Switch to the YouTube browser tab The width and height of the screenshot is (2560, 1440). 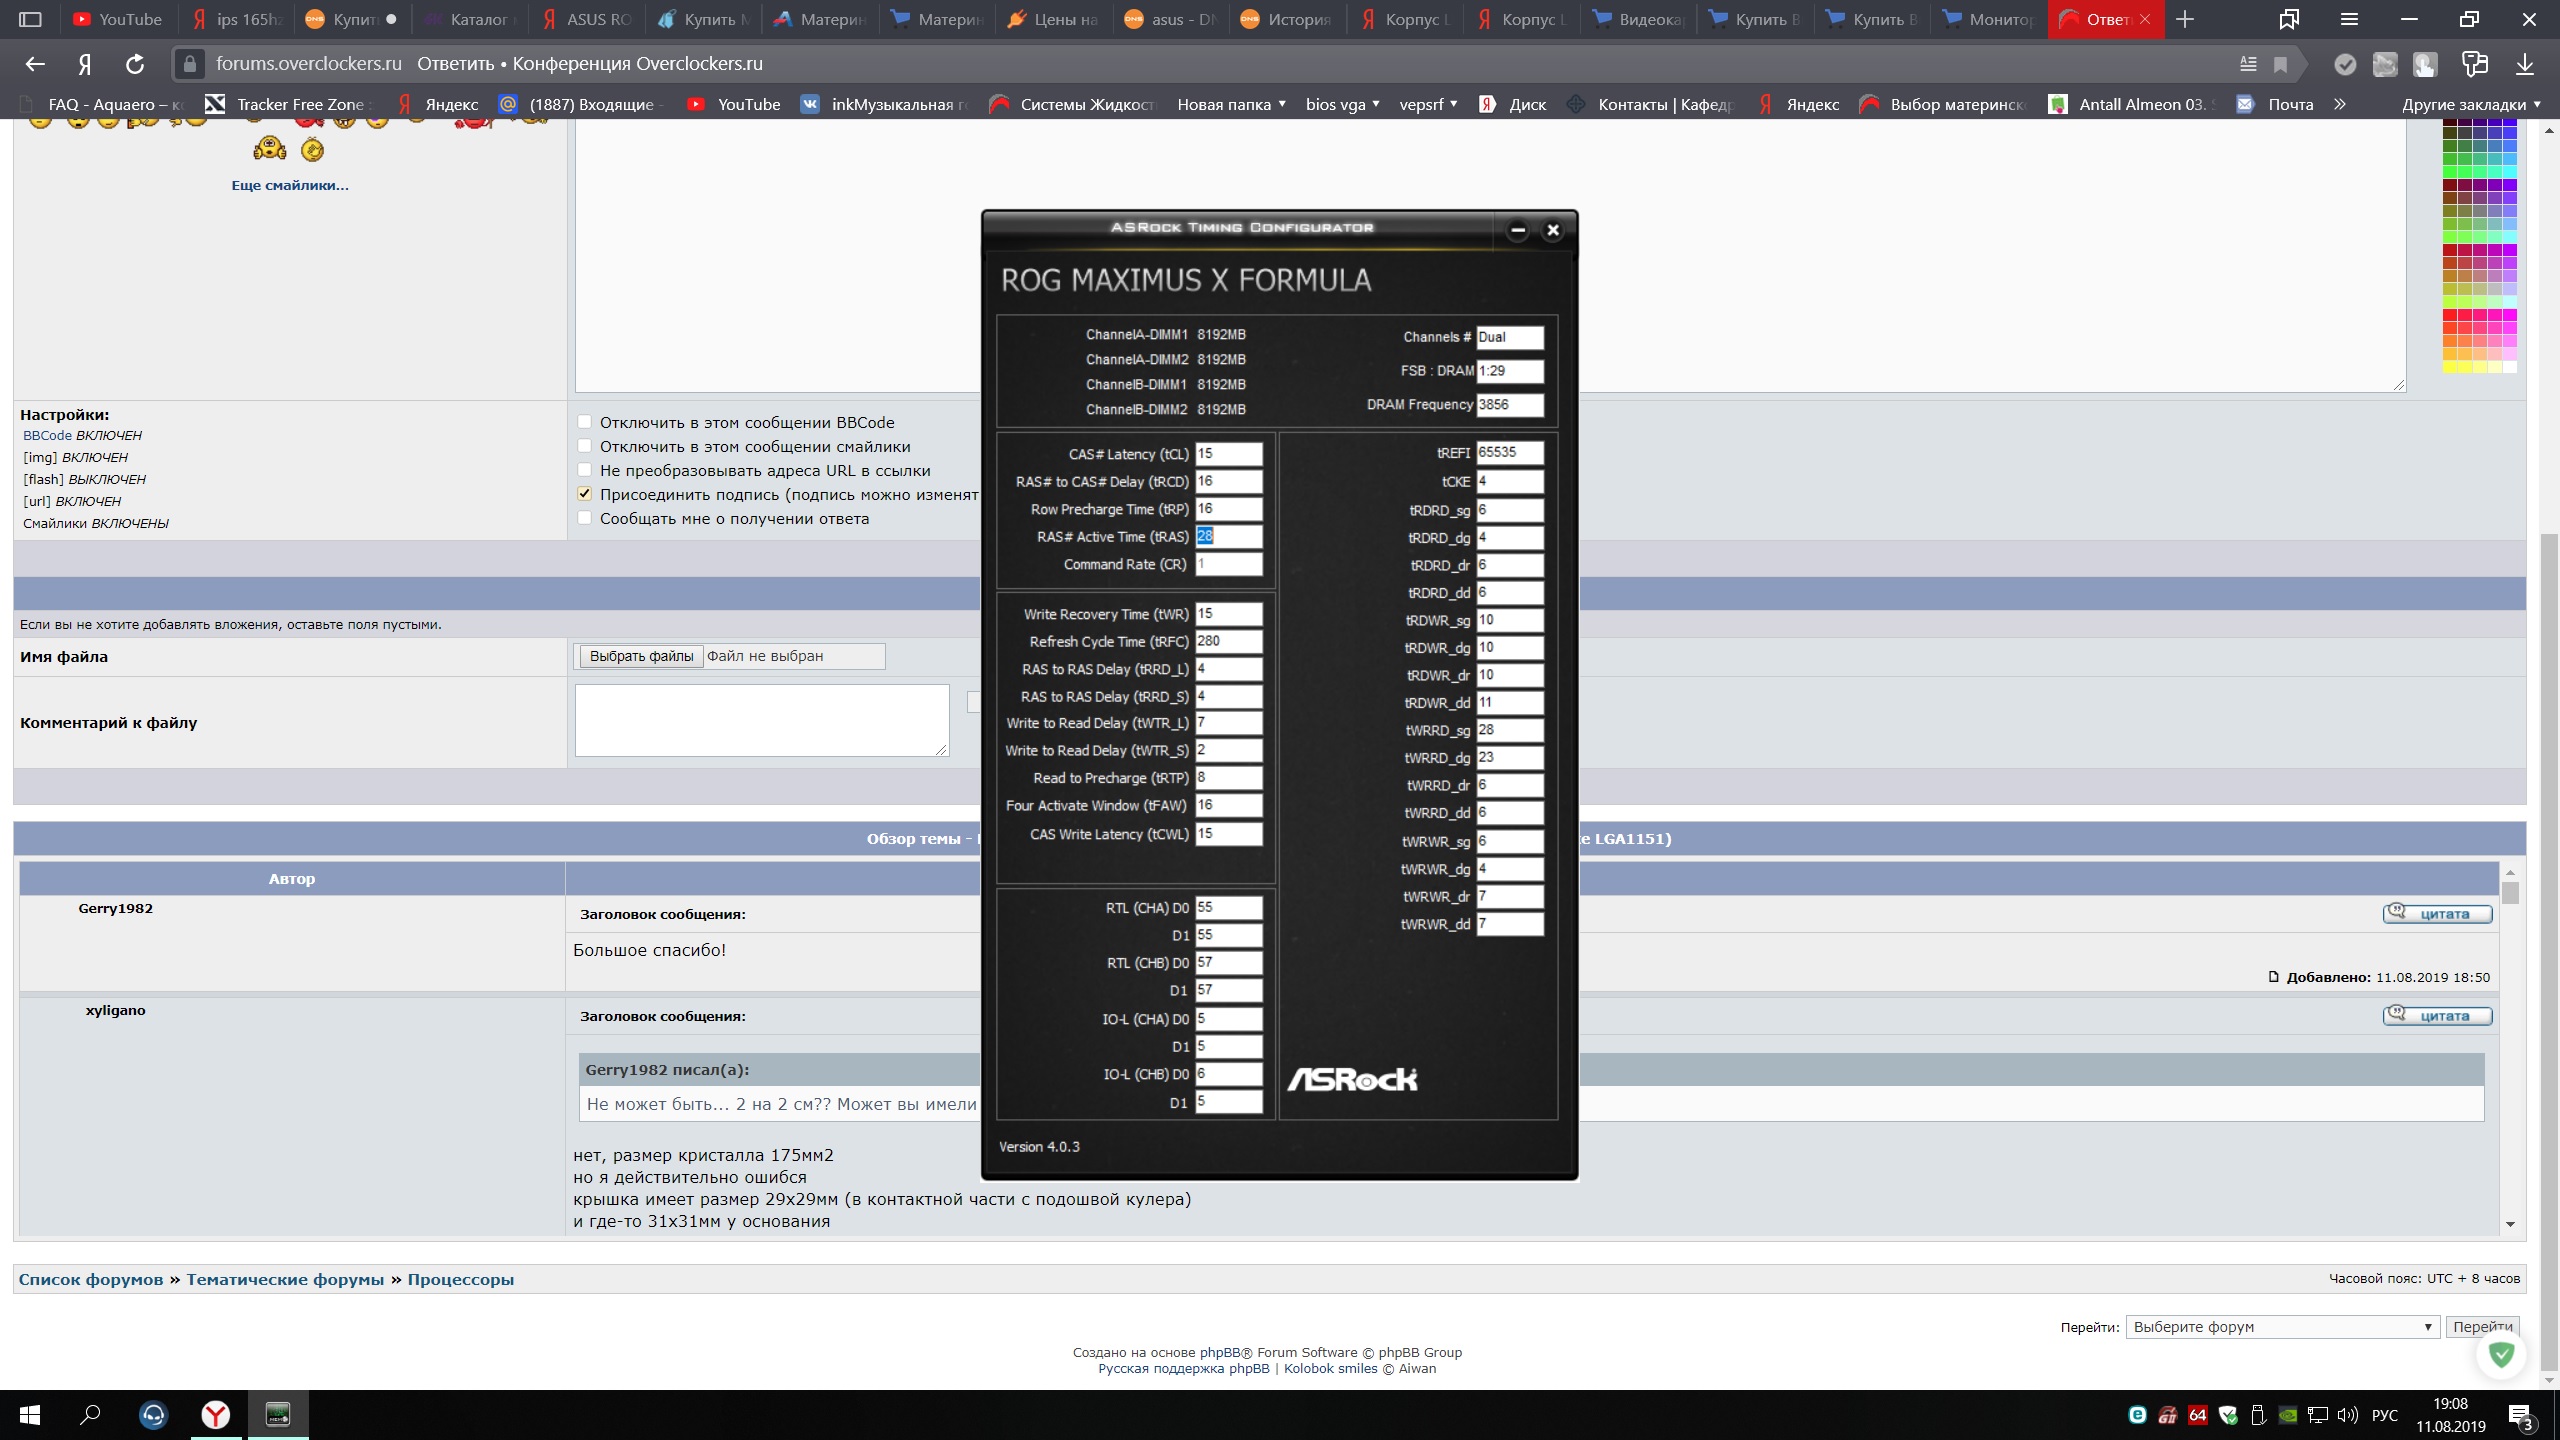coord(118,19)
